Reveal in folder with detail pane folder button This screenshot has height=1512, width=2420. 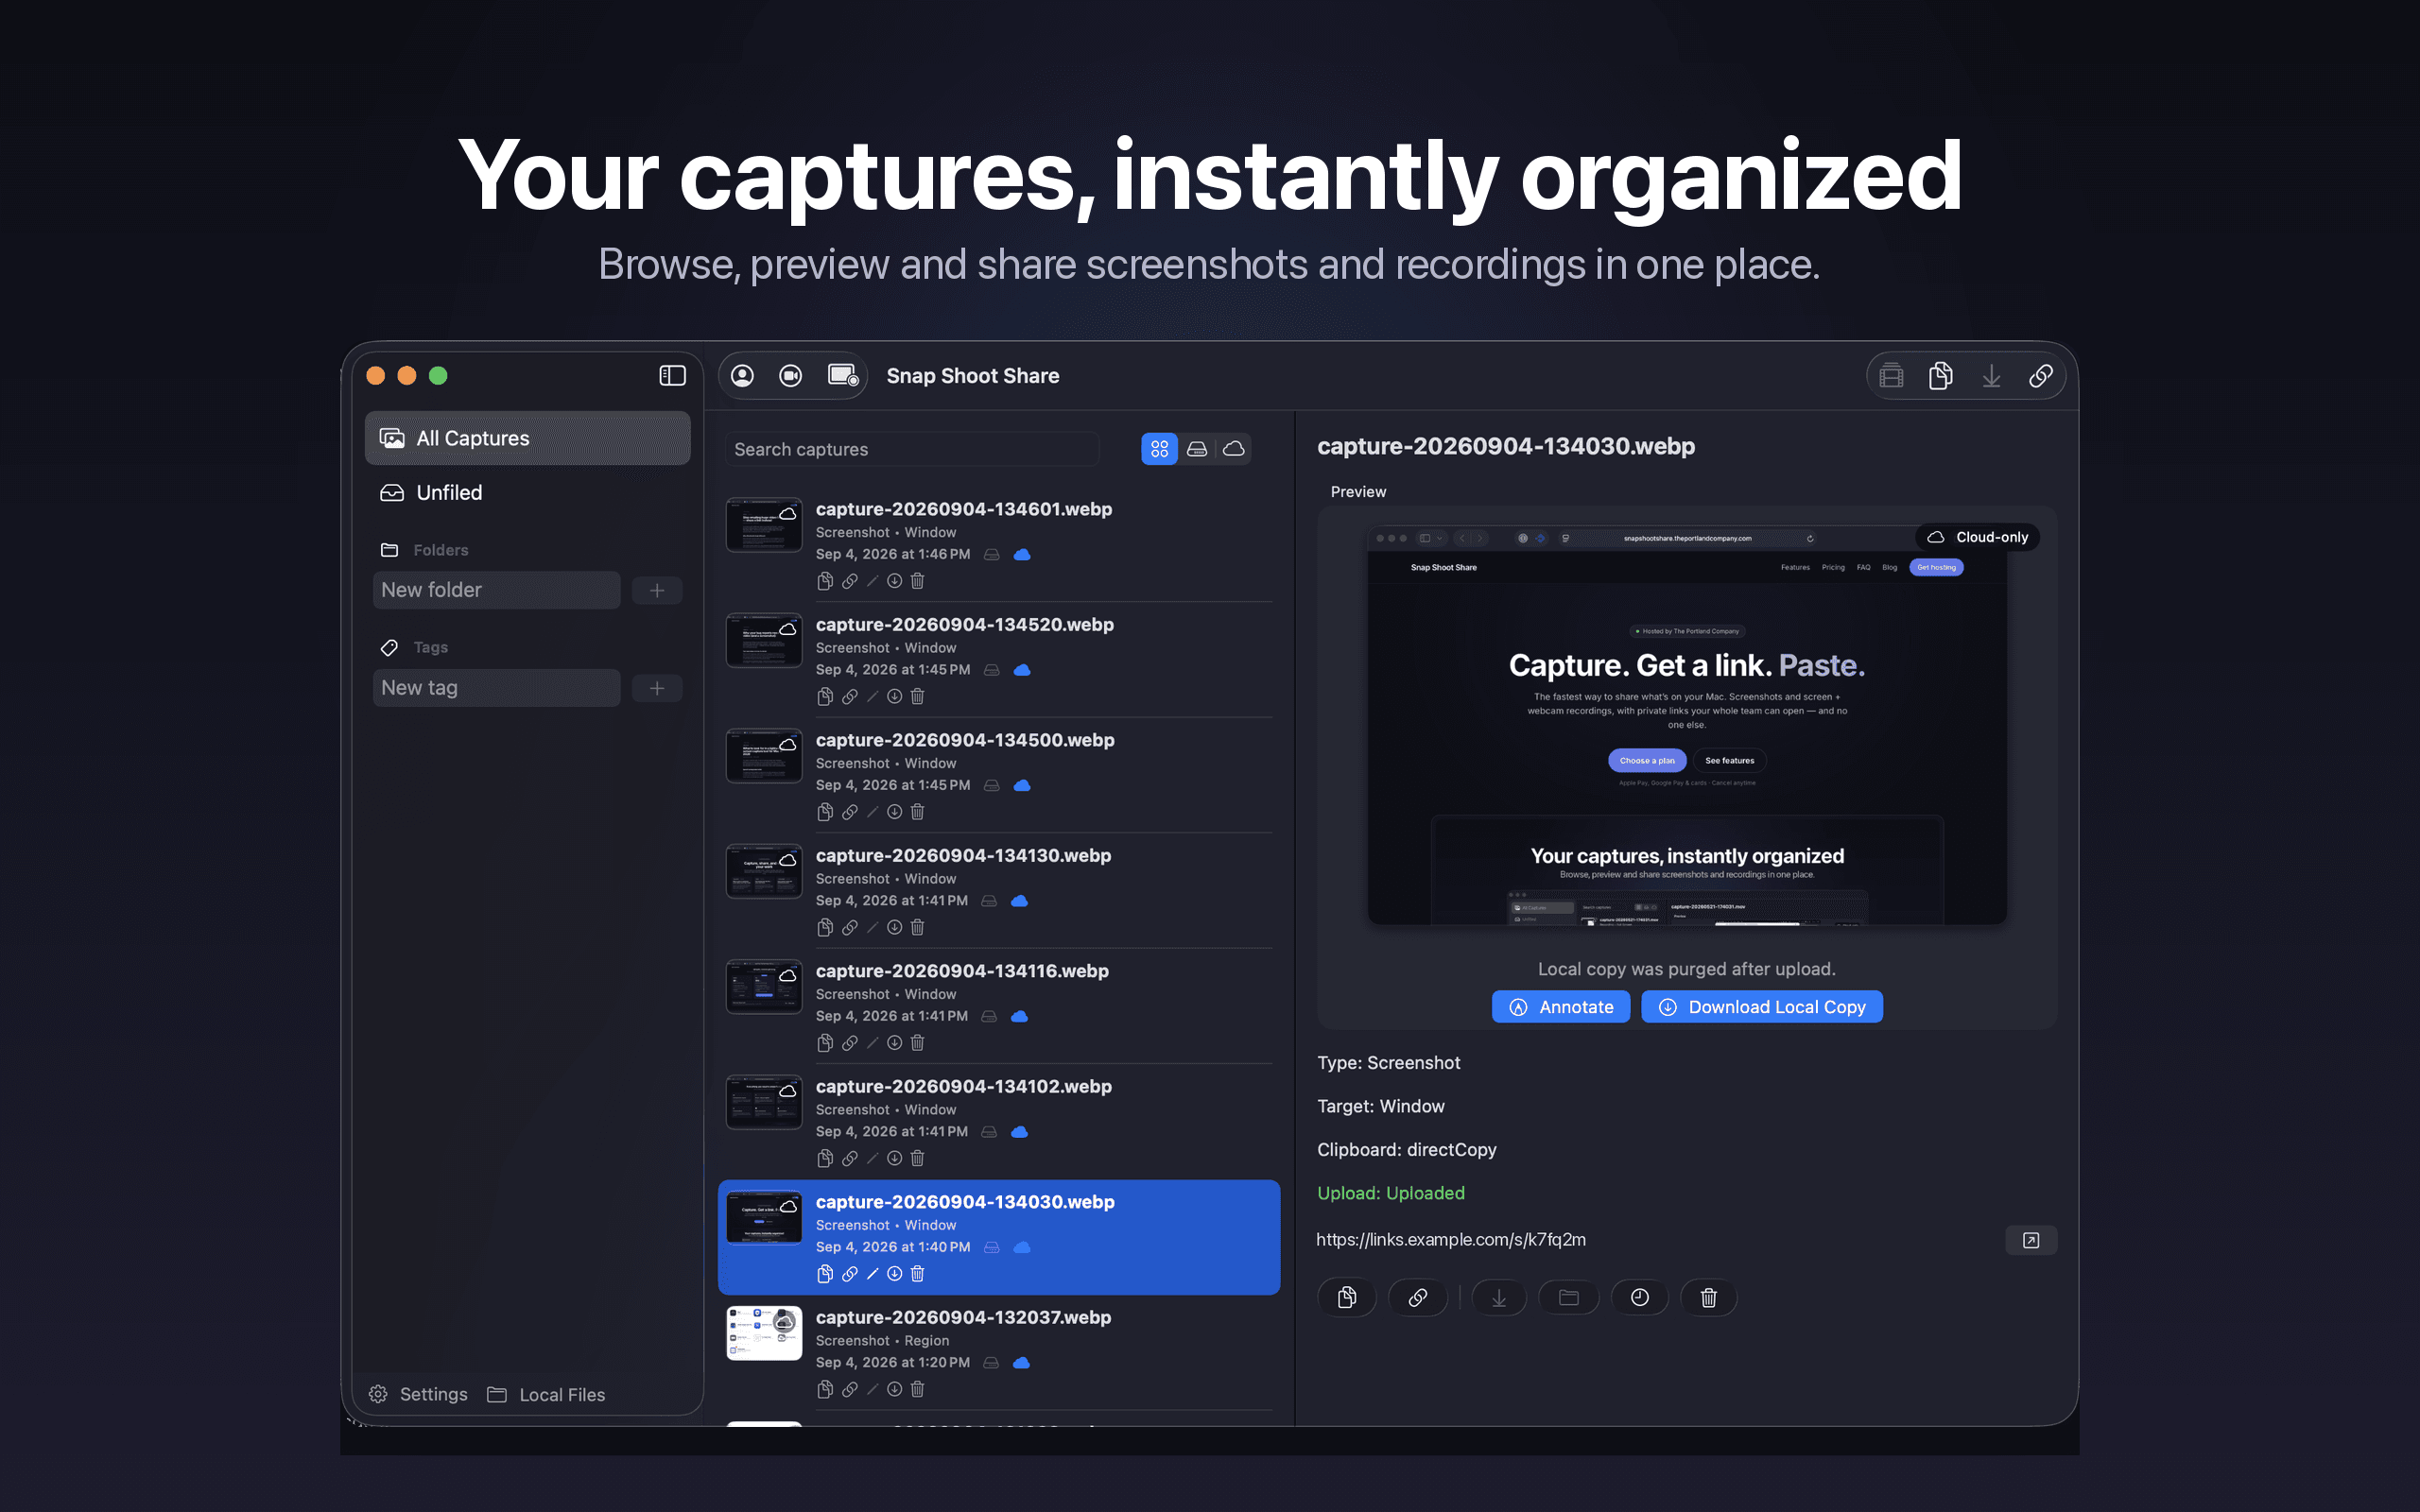click(1569, 1298)
